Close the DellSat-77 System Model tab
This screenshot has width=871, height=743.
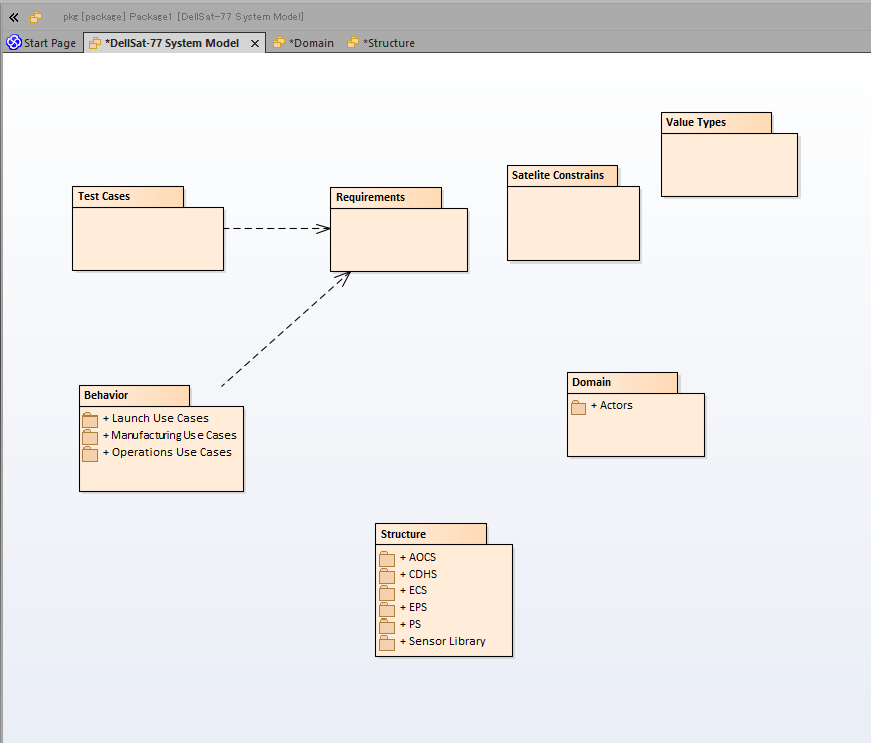pos(255,43)
